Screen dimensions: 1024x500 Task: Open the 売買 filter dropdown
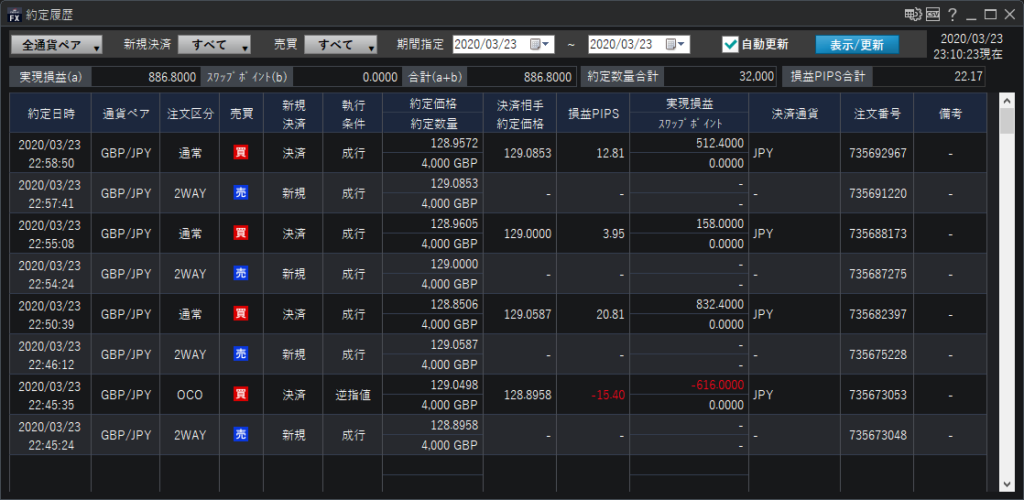pyautogui.click(x=341, y=45)
